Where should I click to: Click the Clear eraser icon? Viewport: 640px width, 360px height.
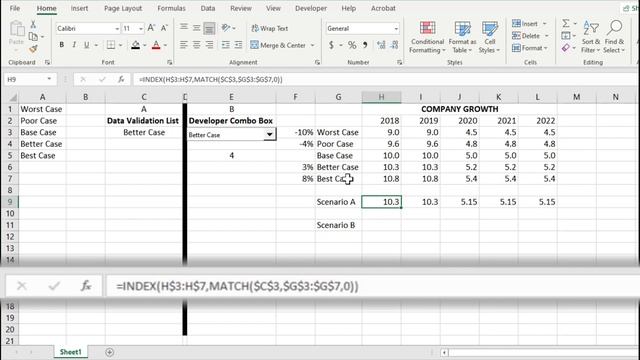pyautogui.click(x=566, y=48)
